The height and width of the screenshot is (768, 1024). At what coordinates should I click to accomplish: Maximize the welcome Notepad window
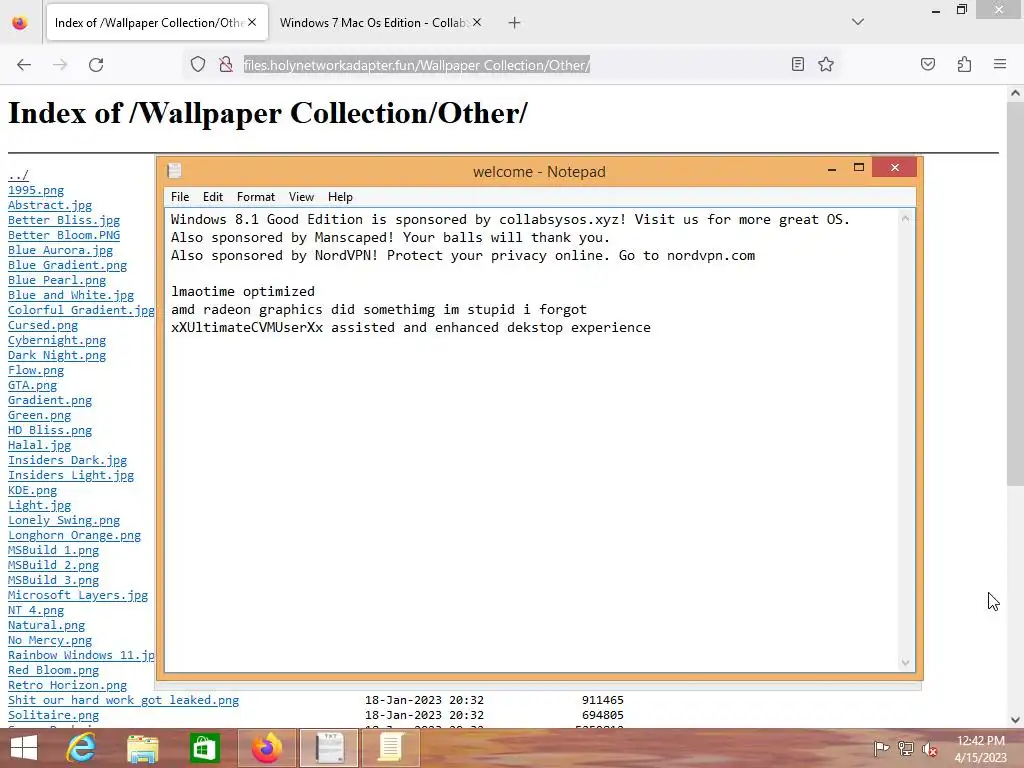859,168
